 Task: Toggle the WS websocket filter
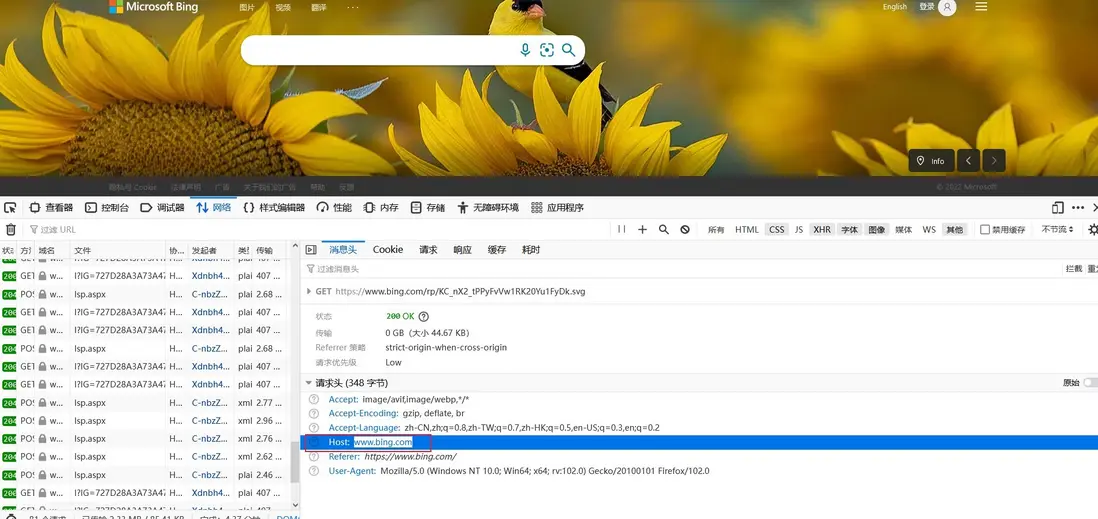pos(929,230)
